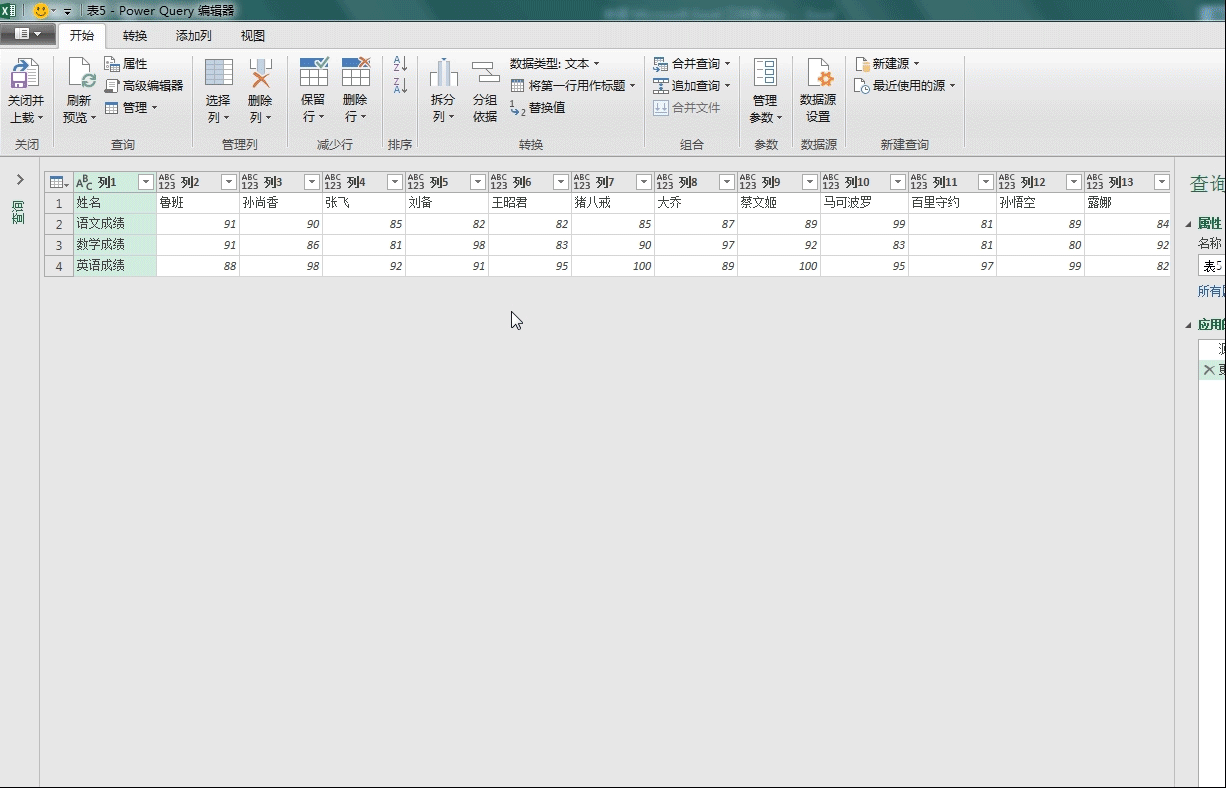The height and width of the screenshot is (788, 1226).
Task: Click the cell containing 蔡文姬
Action: 779,203
